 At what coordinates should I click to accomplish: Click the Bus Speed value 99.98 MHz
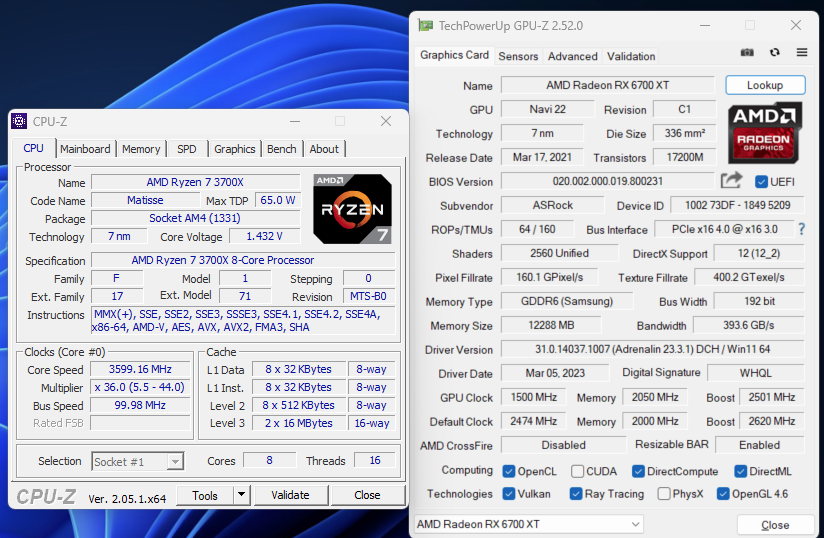coord(140,405)
